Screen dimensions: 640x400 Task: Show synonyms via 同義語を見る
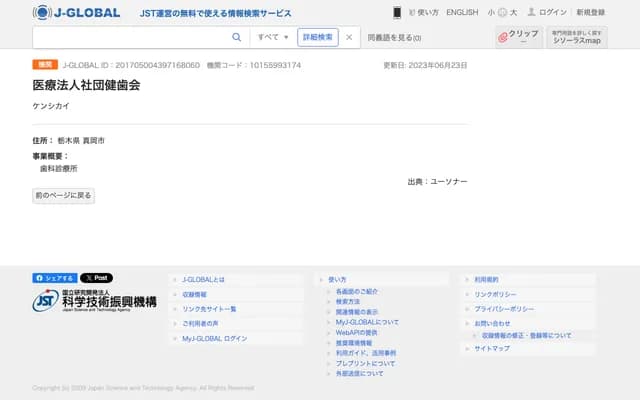pos(394,37)
